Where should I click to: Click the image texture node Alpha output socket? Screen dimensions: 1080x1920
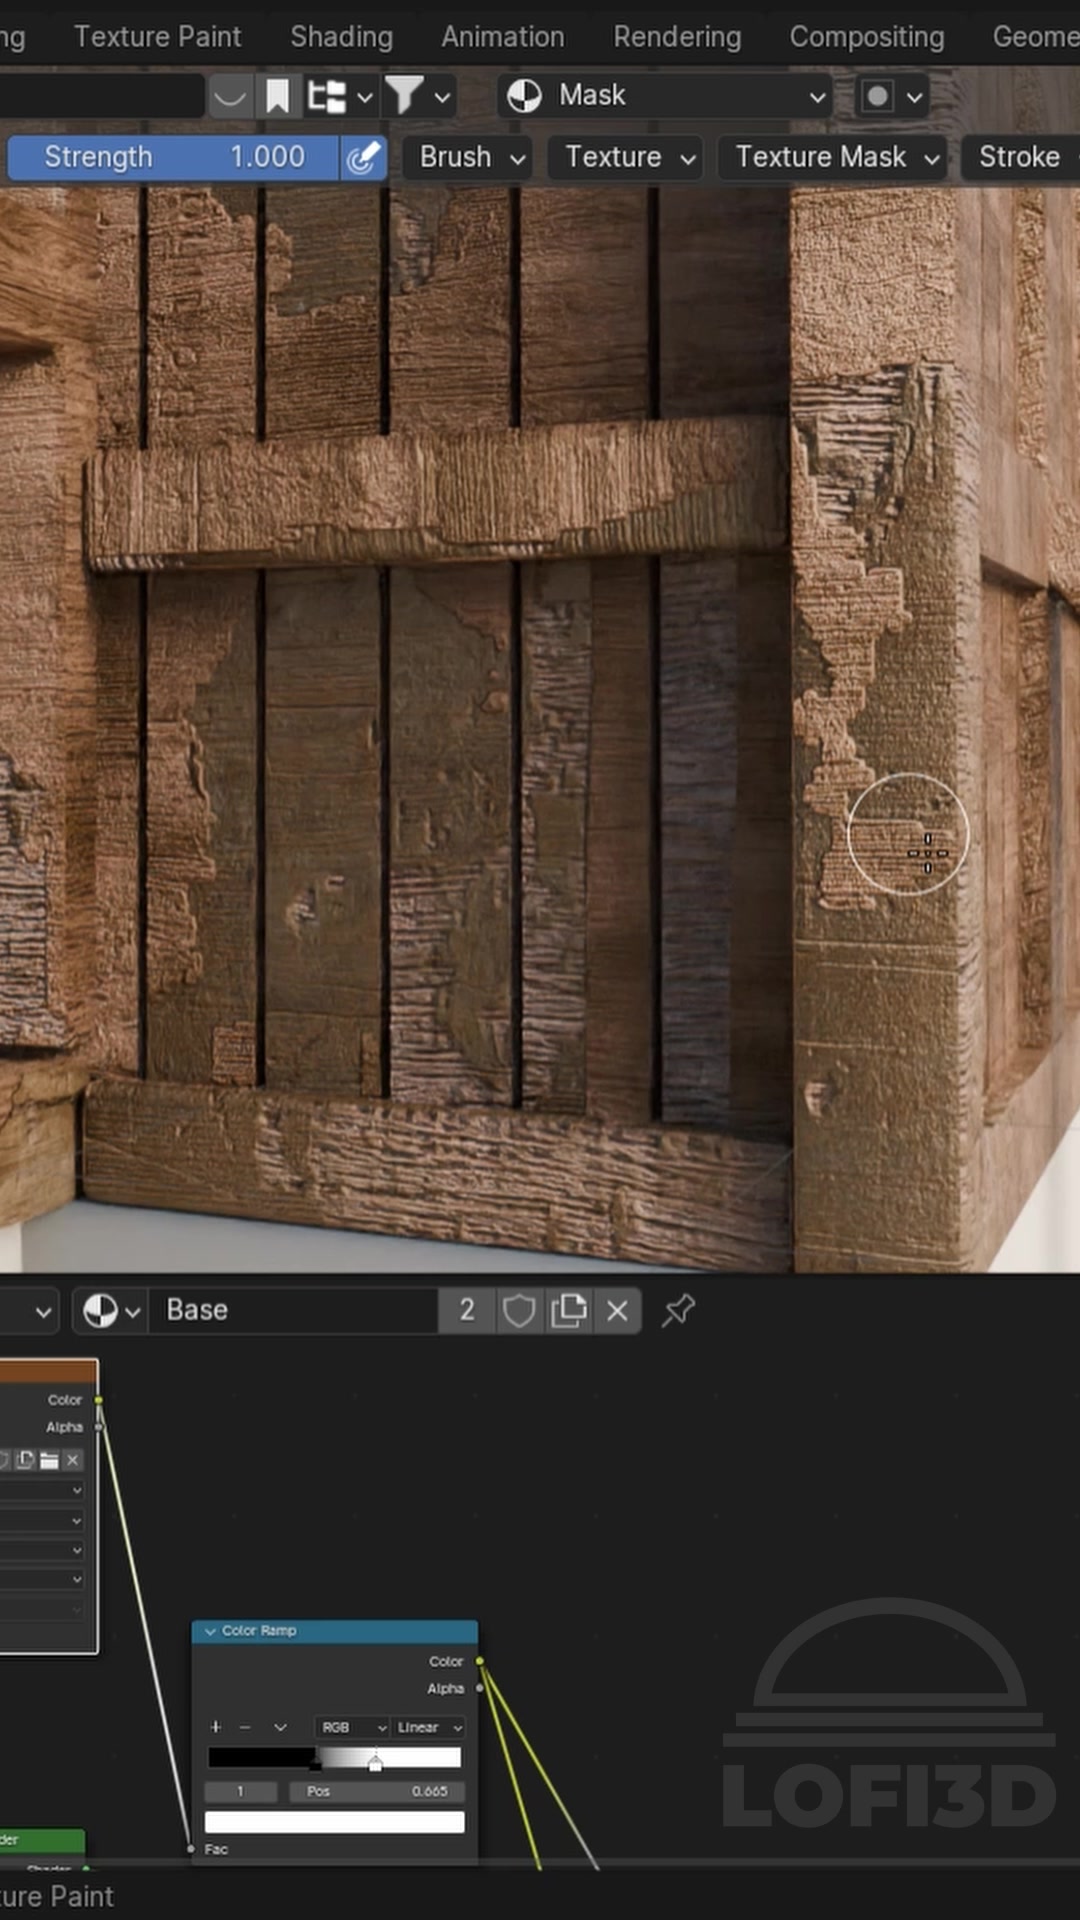point(98,1427)
